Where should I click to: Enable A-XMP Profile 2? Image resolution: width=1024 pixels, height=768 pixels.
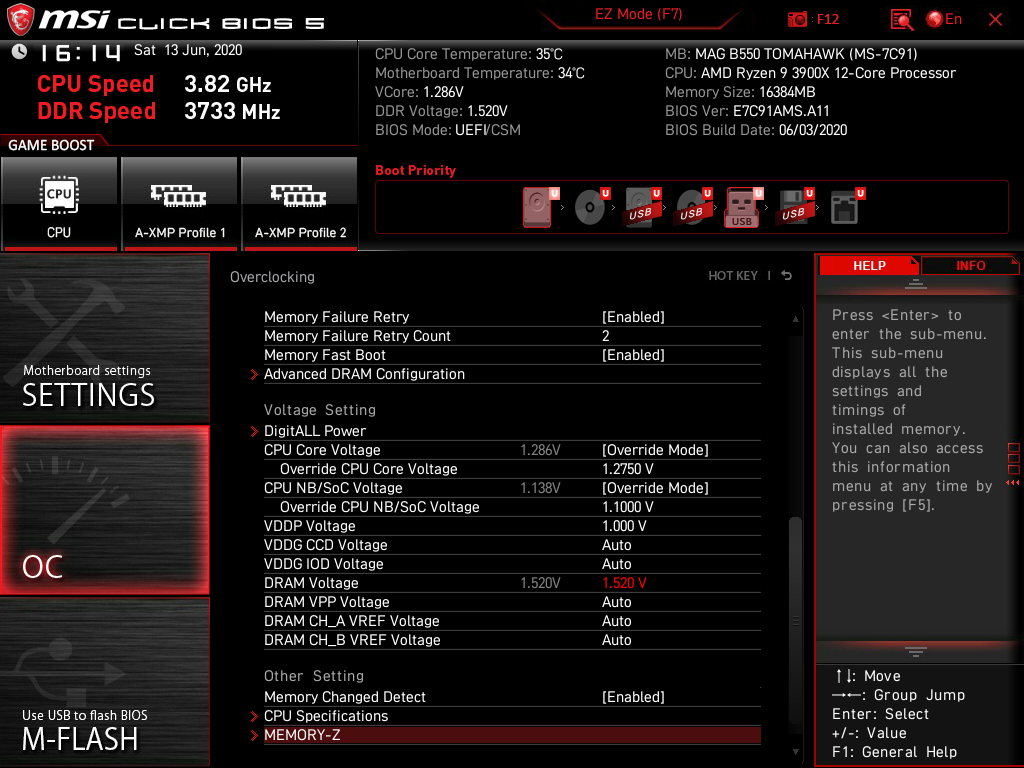click(x=300, y=203)
